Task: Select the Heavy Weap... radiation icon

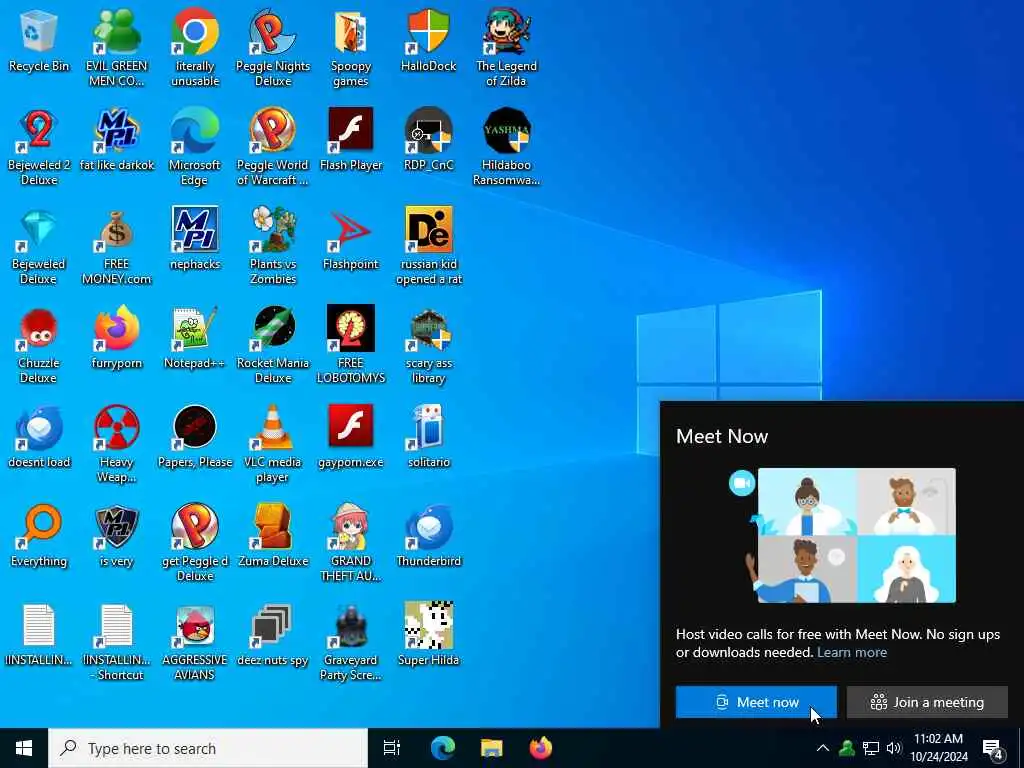Action: point(116,444)
